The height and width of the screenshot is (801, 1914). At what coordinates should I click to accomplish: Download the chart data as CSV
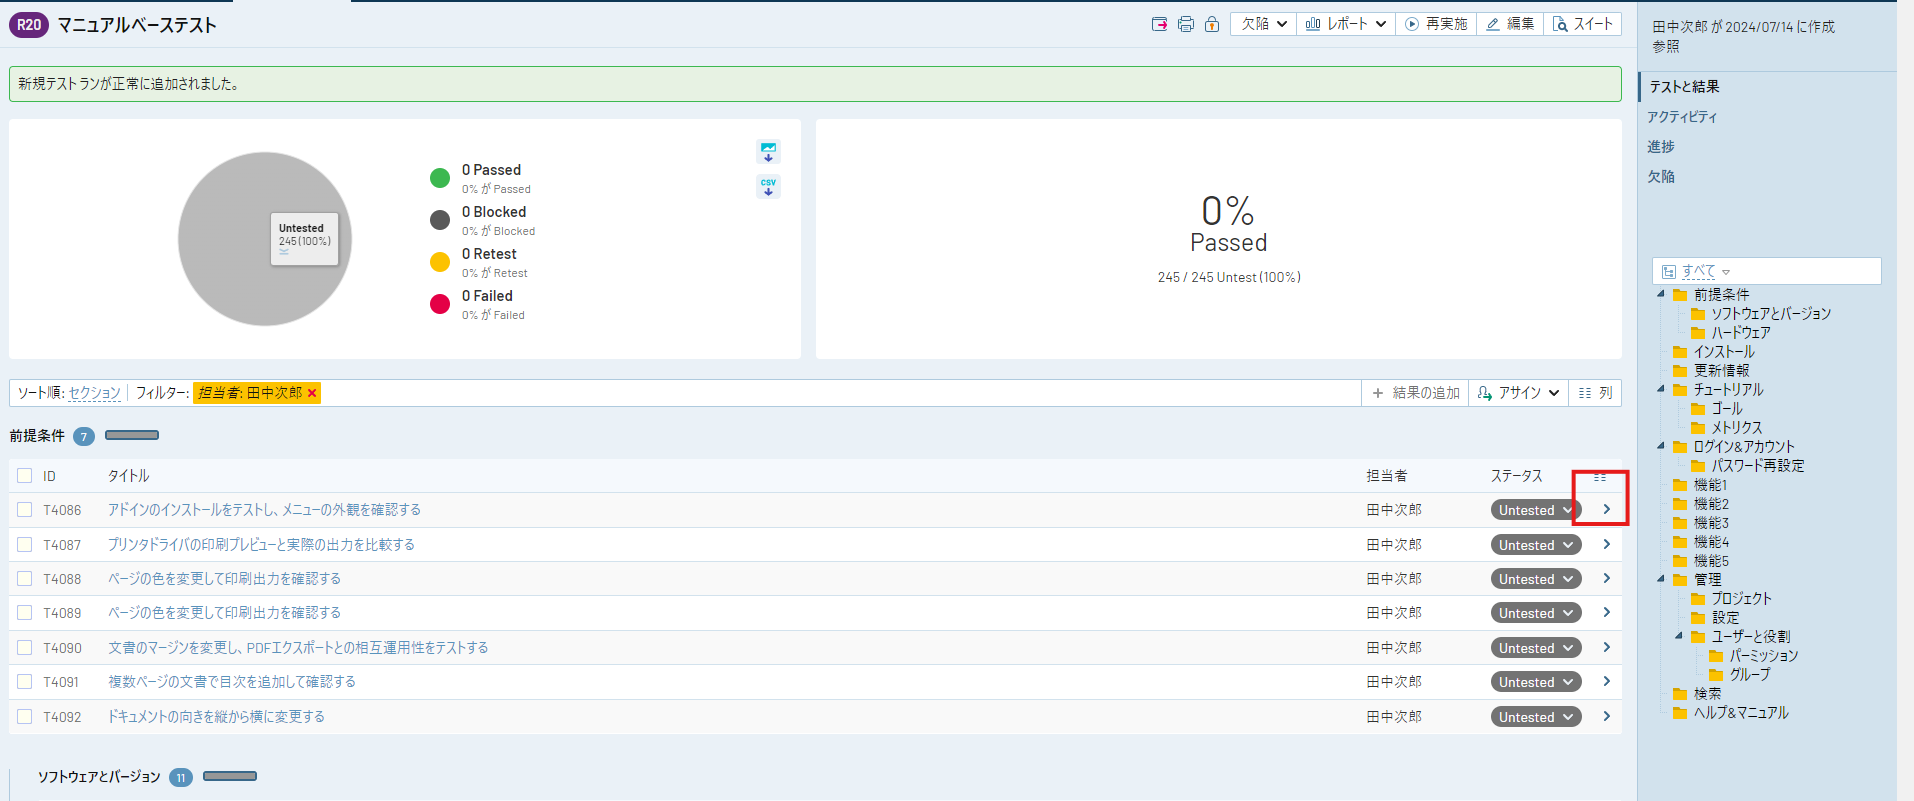click(768, 186)
